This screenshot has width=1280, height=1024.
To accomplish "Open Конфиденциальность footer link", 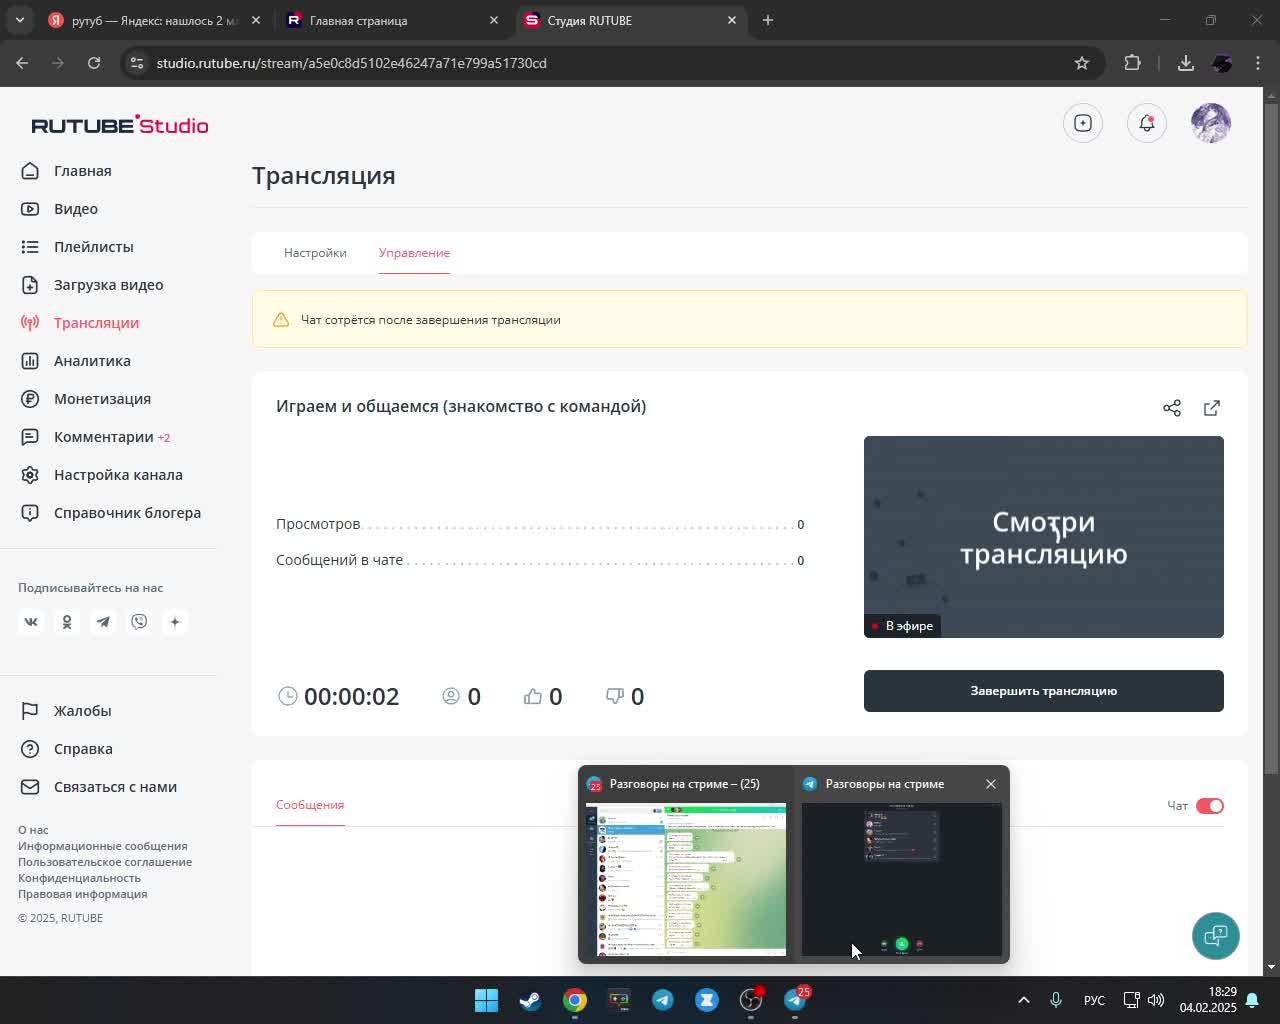I will coord(79,878).
